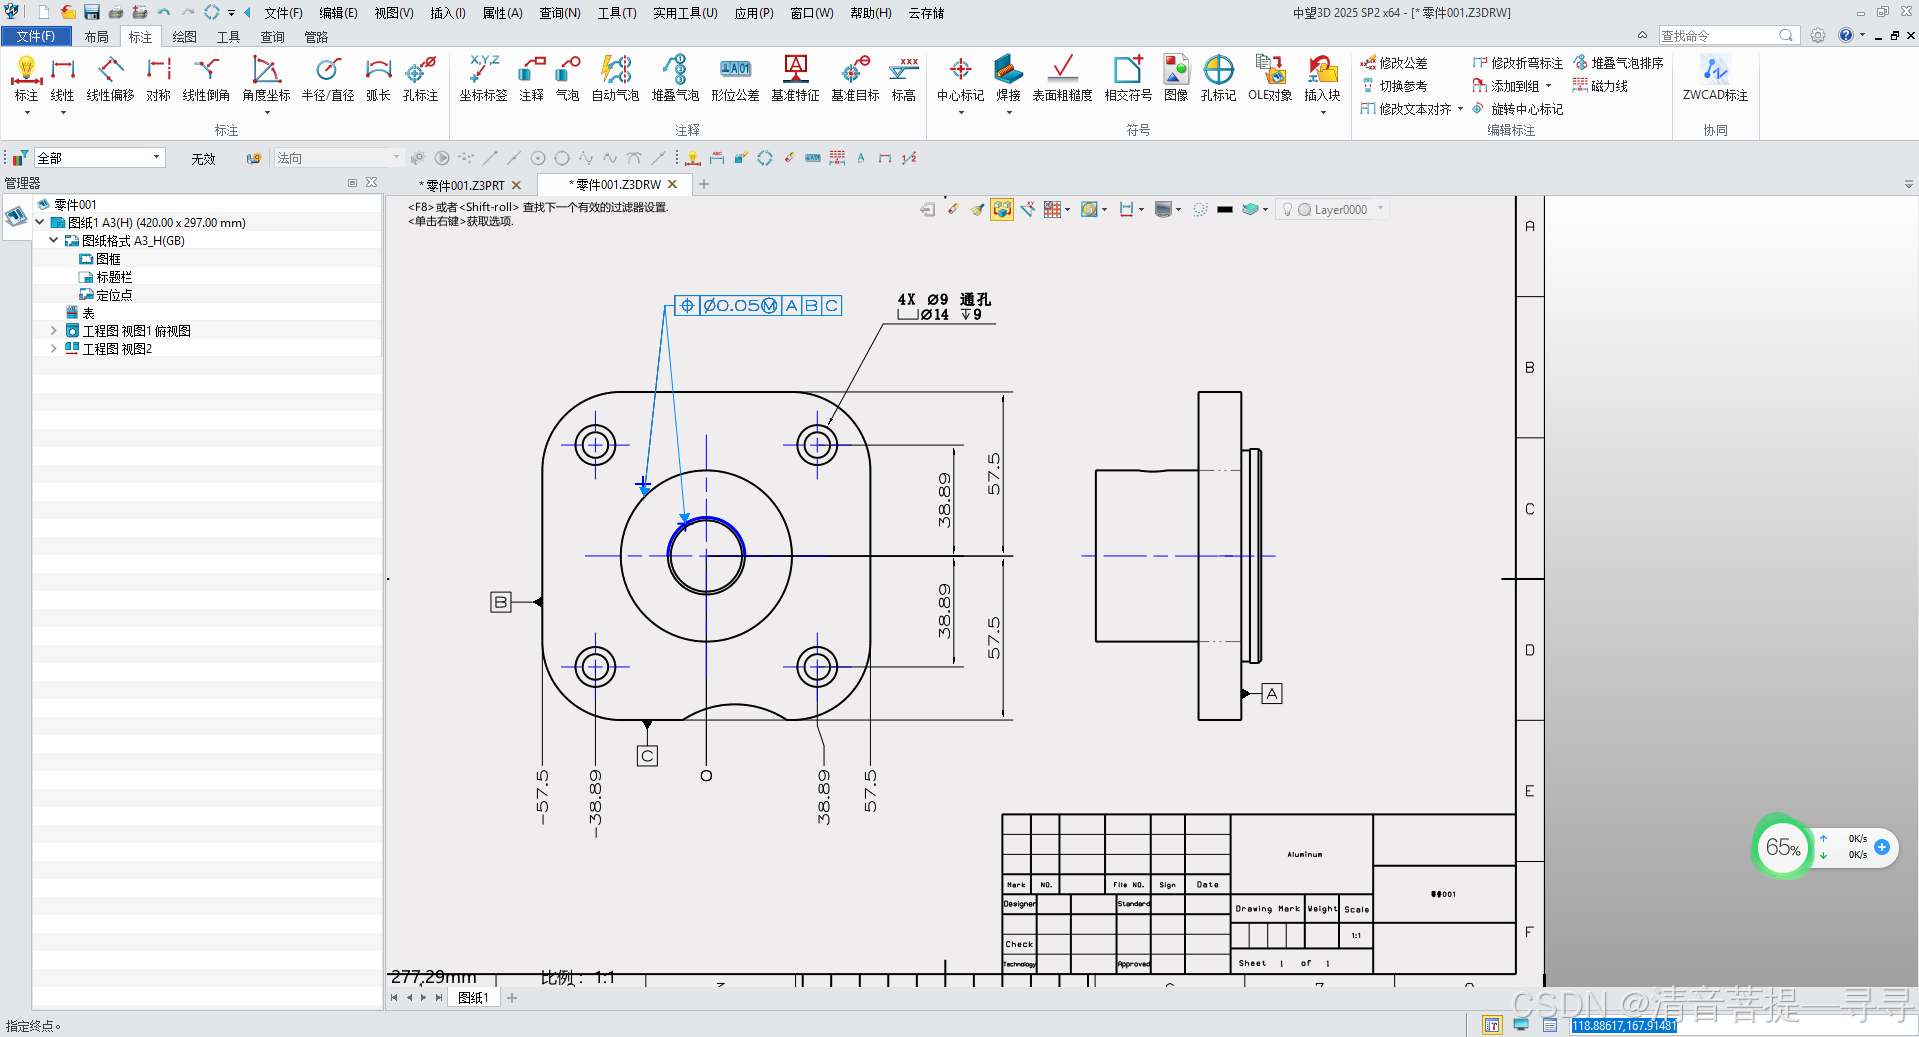Click the 65% circular usage indicator
Viewport: 1919px width, 1037px height.
(x=1782, y=847)
